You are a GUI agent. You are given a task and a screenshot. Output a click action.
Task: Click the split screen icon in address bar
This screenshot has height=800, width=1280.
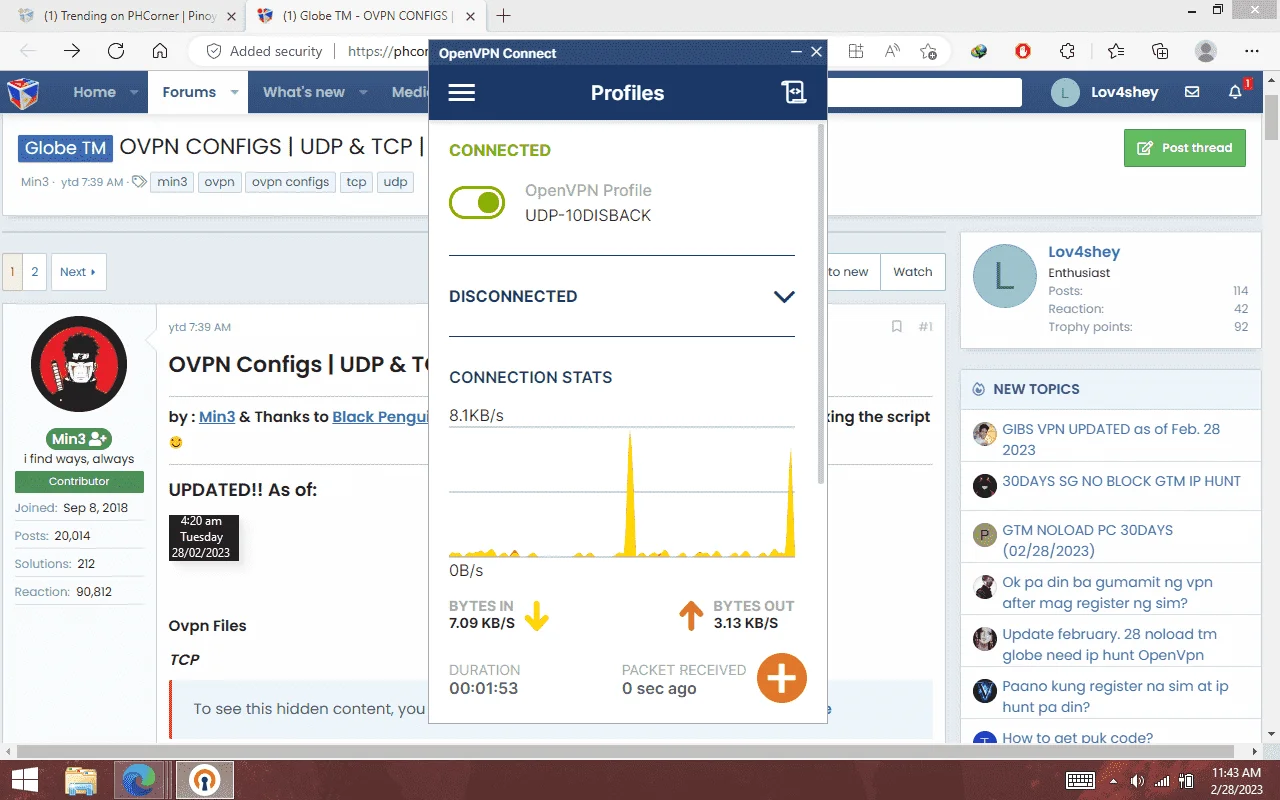click(856, 51)
